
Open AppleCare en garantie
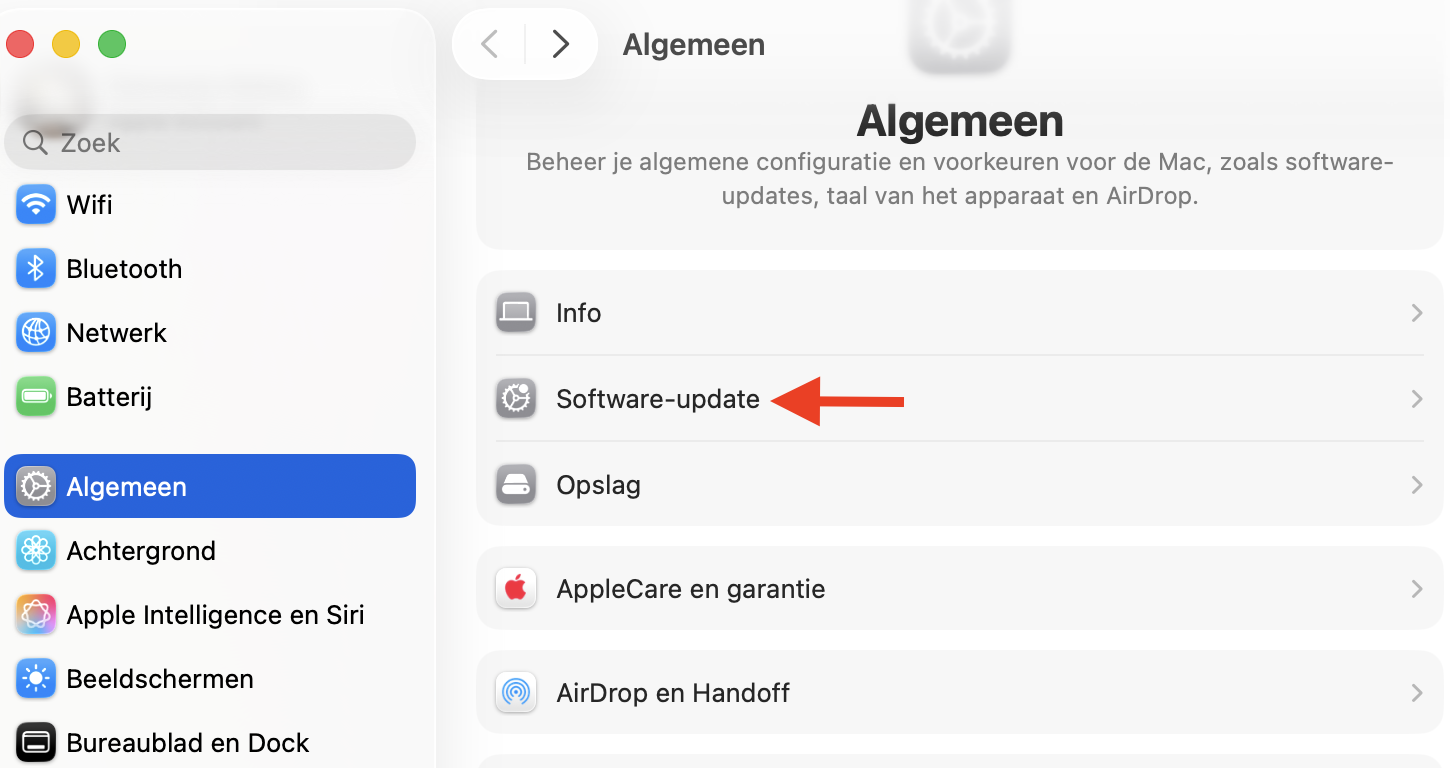point(690,588)
